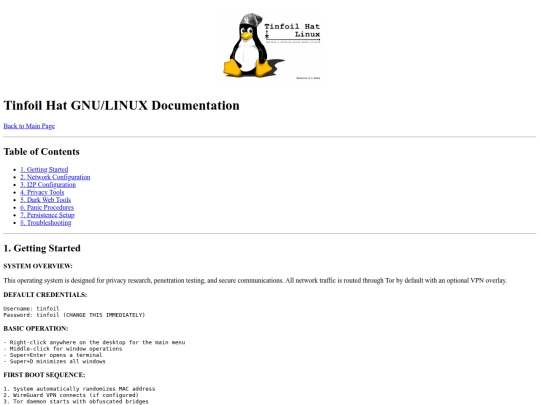540x405 pixels.
Task: Click the 1. Getting Started section heading
Action: point(42,248)
